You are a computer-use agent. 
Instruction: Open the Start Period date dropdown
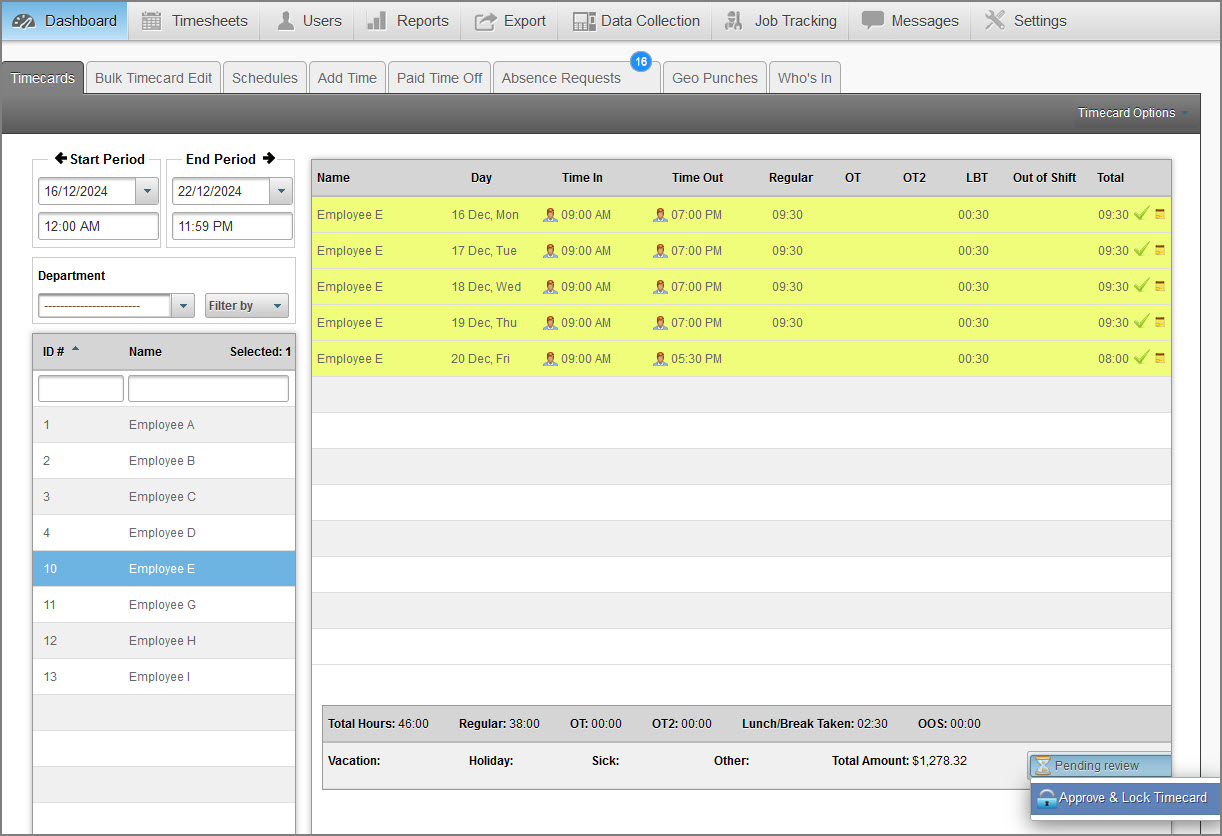pos(148,191)
